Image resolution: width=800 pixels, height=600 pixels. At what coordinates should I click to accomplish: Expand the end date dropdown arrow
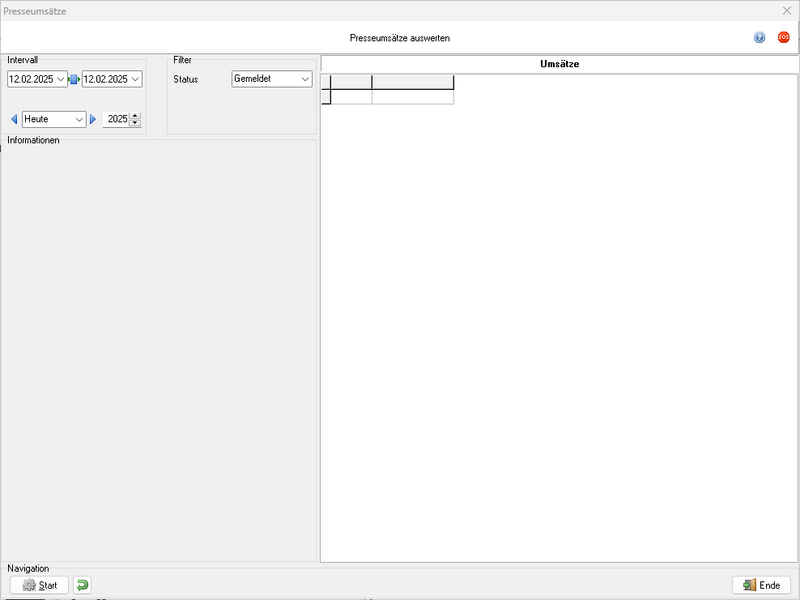coord(135,79)
